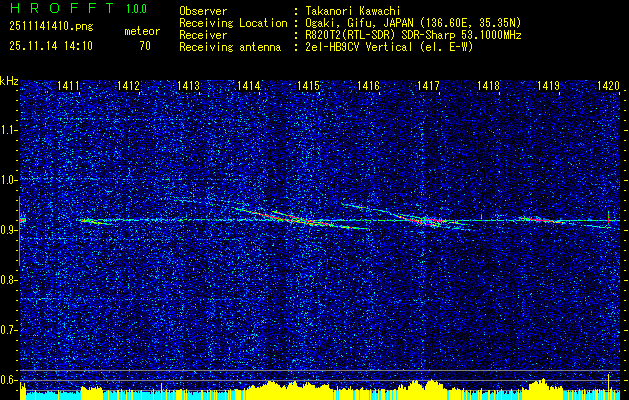Click the 1.1 frequency axis label
Screen dimensions: 629x400
click(9, 130)
